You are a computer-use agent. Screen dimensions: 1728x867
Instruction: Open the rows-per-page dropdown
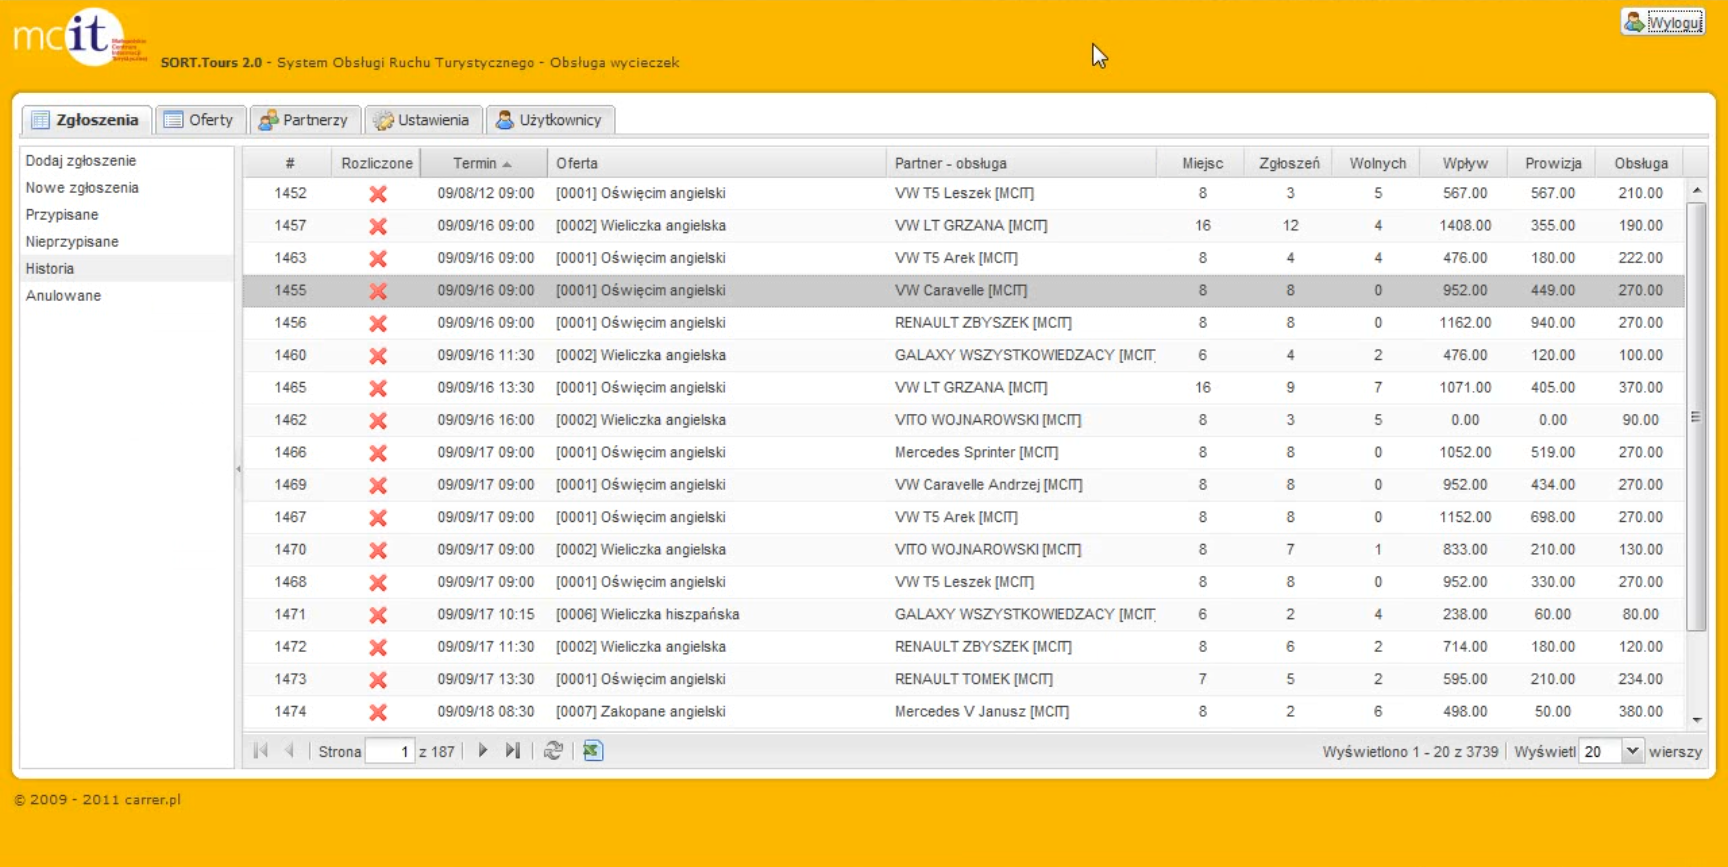coord(1632,751)
